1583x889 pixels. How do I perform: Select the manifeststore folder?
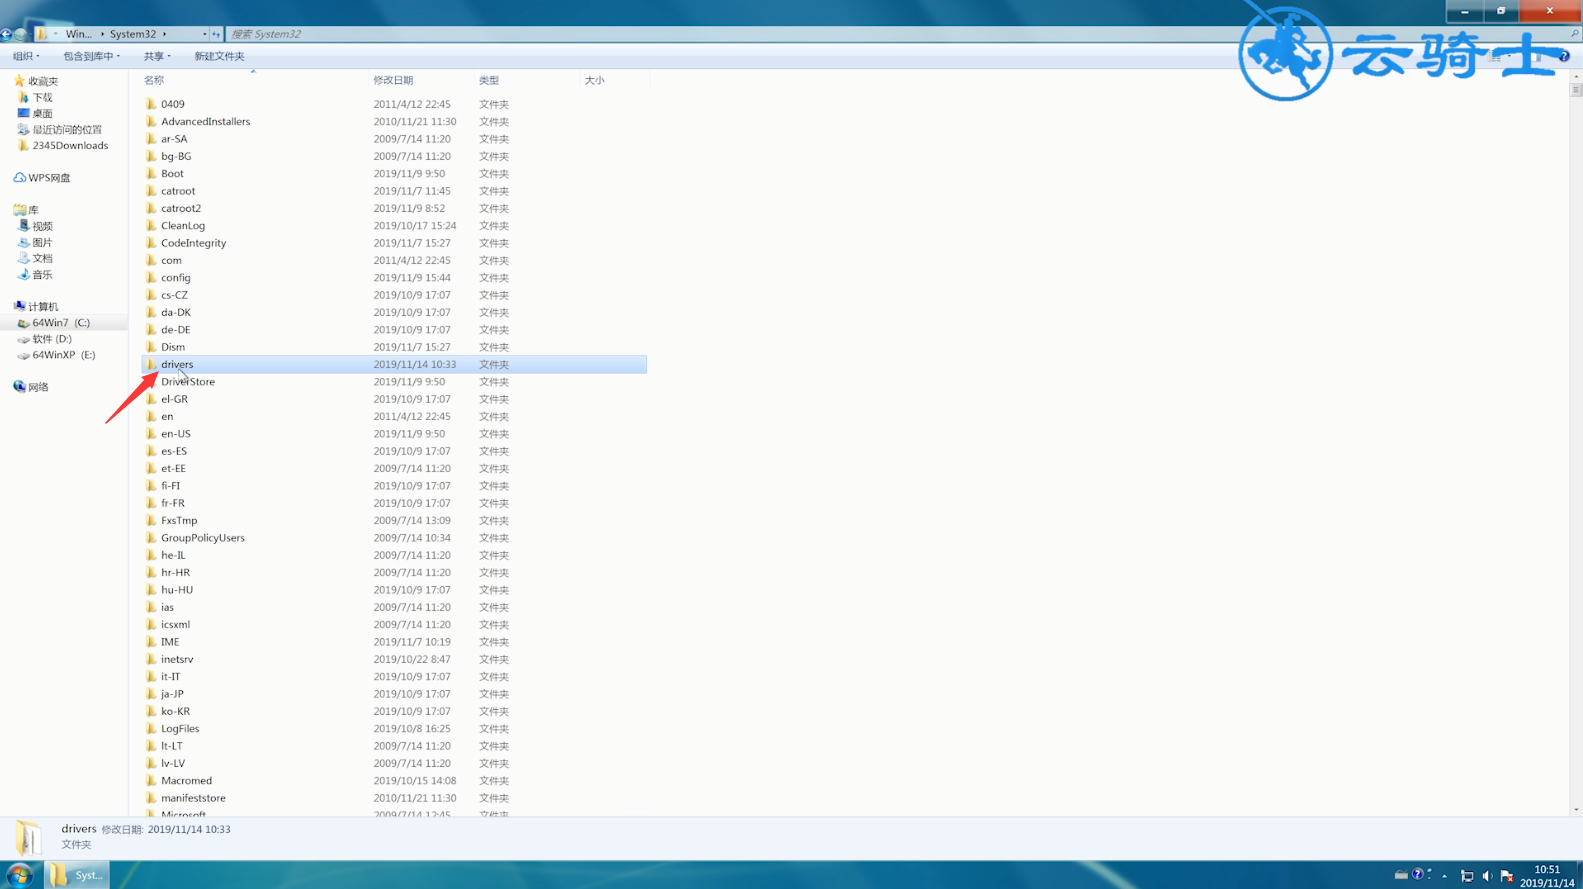(193, 798)
